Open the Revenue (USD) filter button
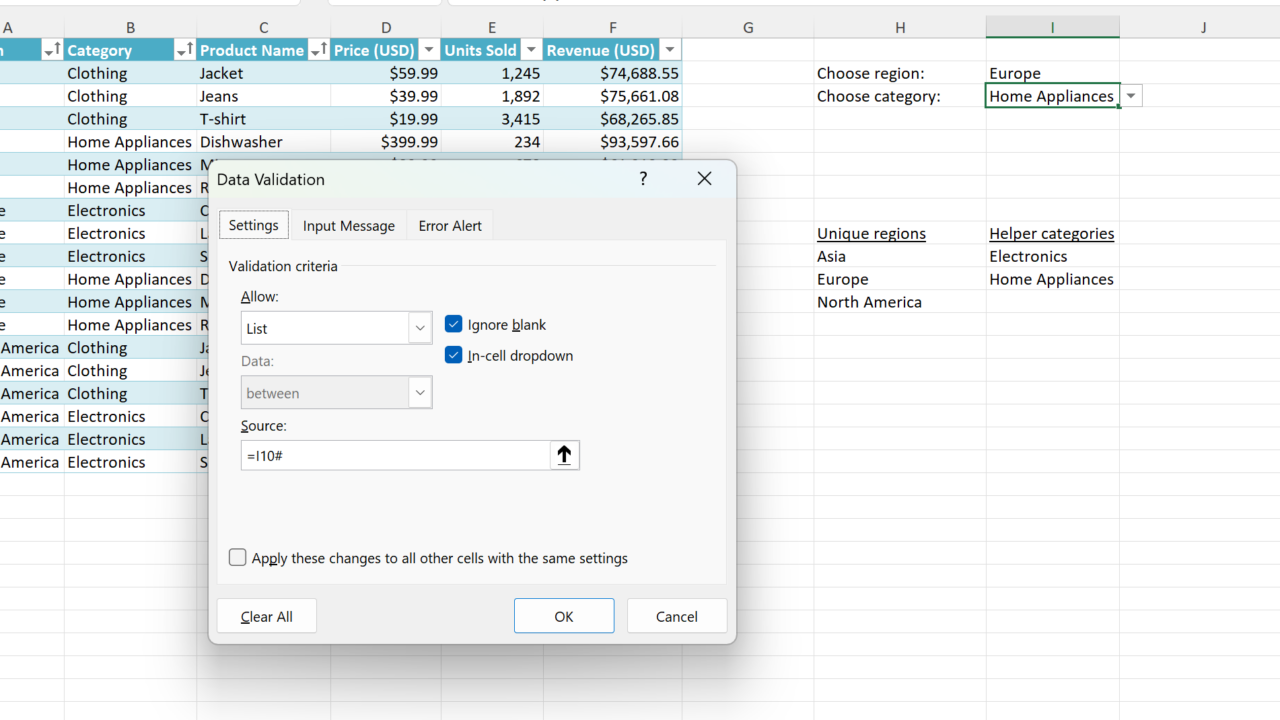1280x720 pixels. pos(669,50)
